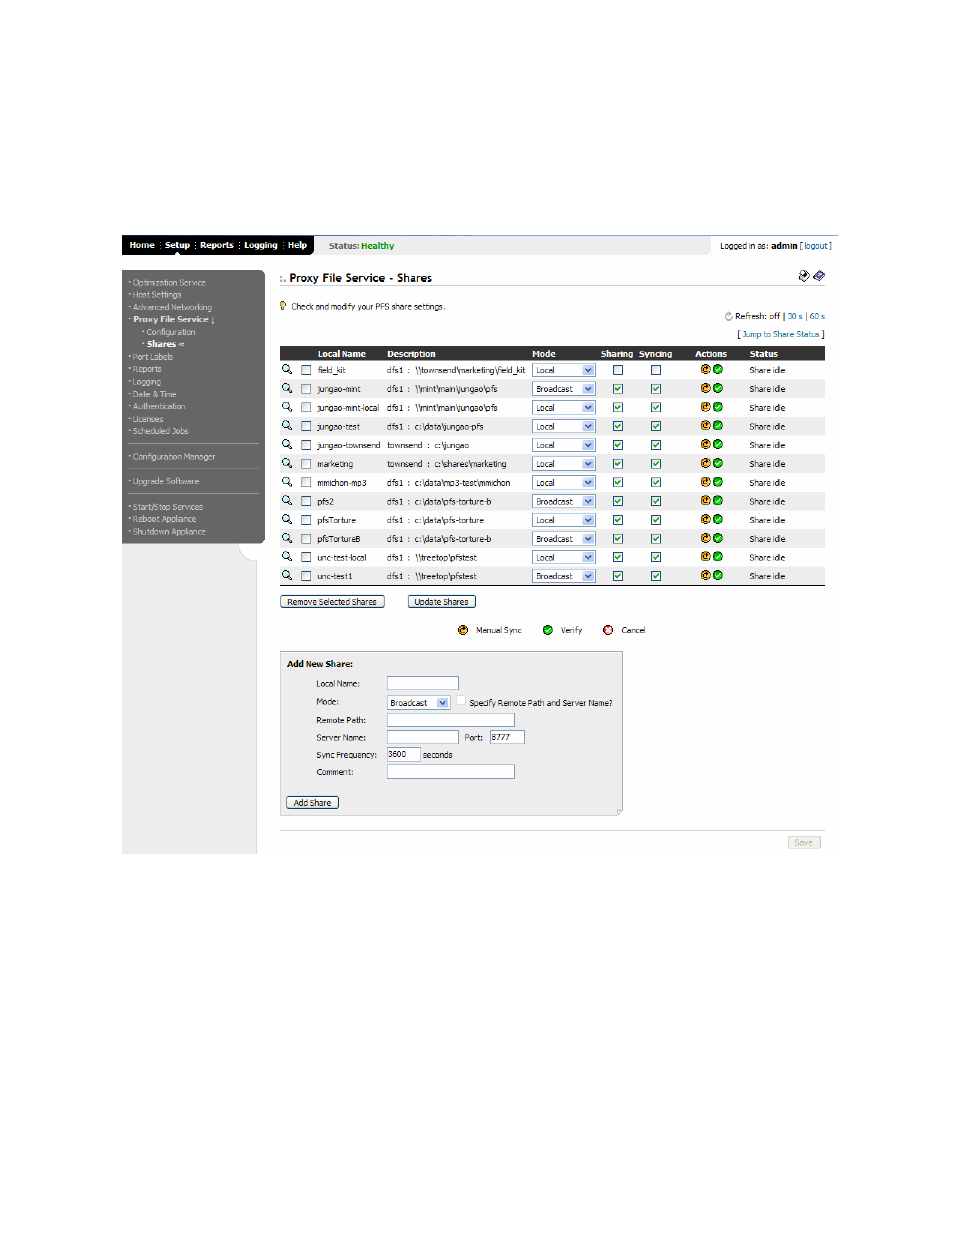The height and width of the screenshot is (1235, 954).
Task: Click the lightbulb tip icon
Action: pyautogui.click(x=284, y=306)
